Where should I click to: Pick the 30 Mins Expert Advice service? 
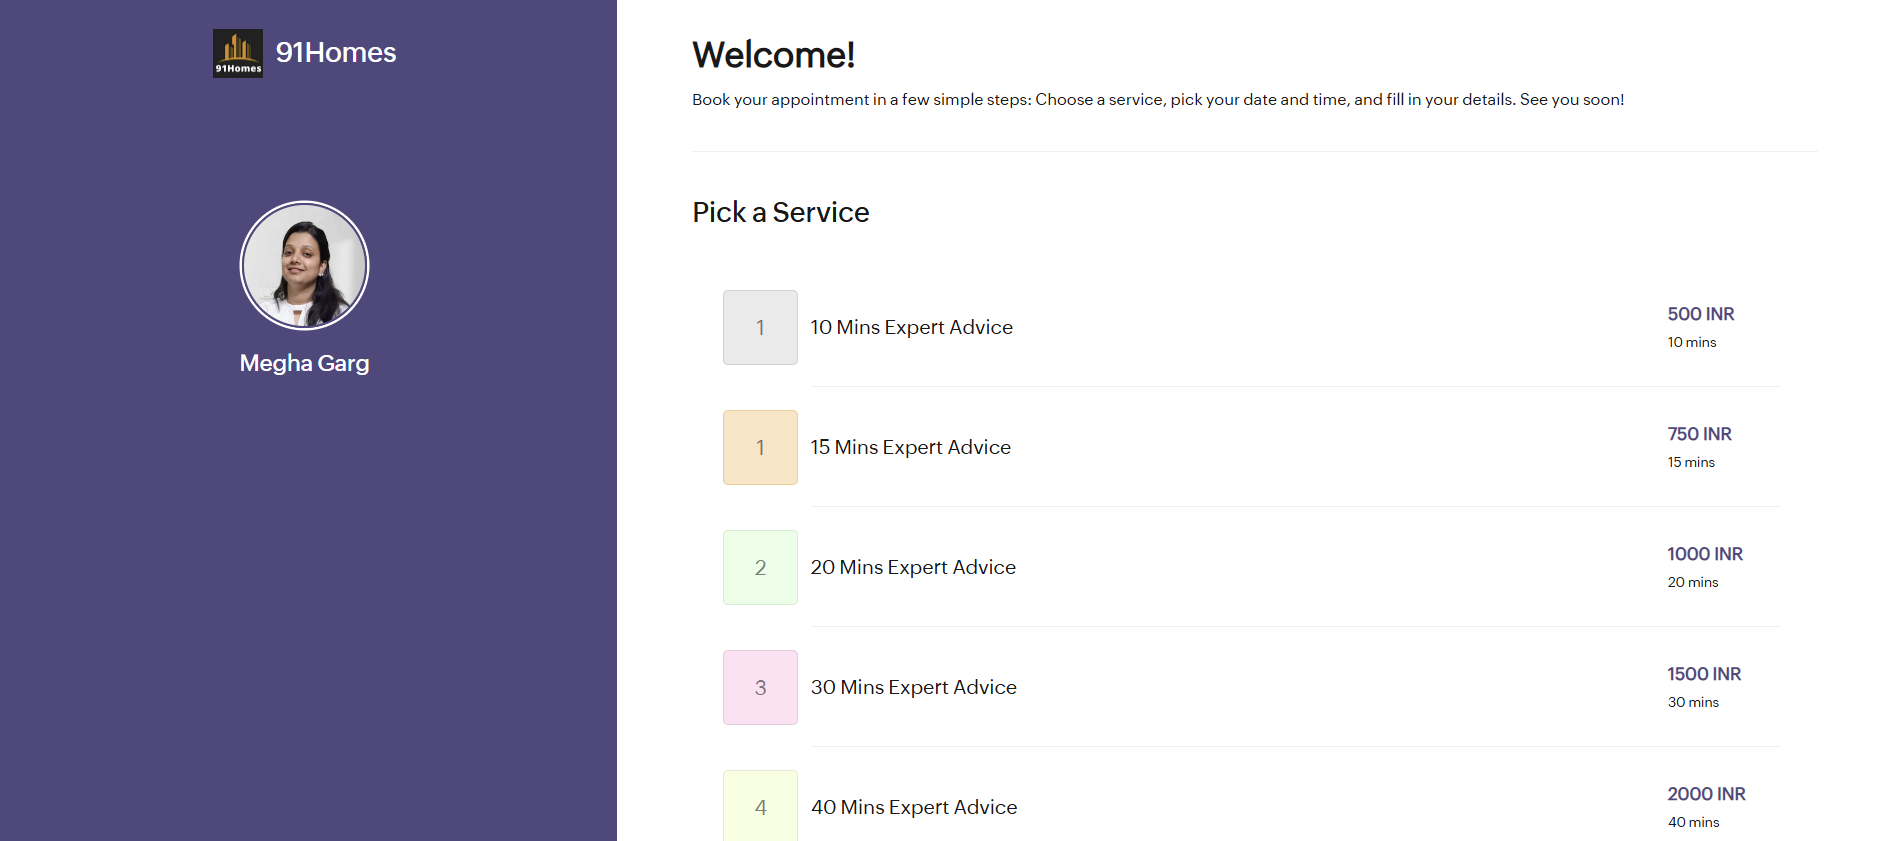[x=914, y=687]
